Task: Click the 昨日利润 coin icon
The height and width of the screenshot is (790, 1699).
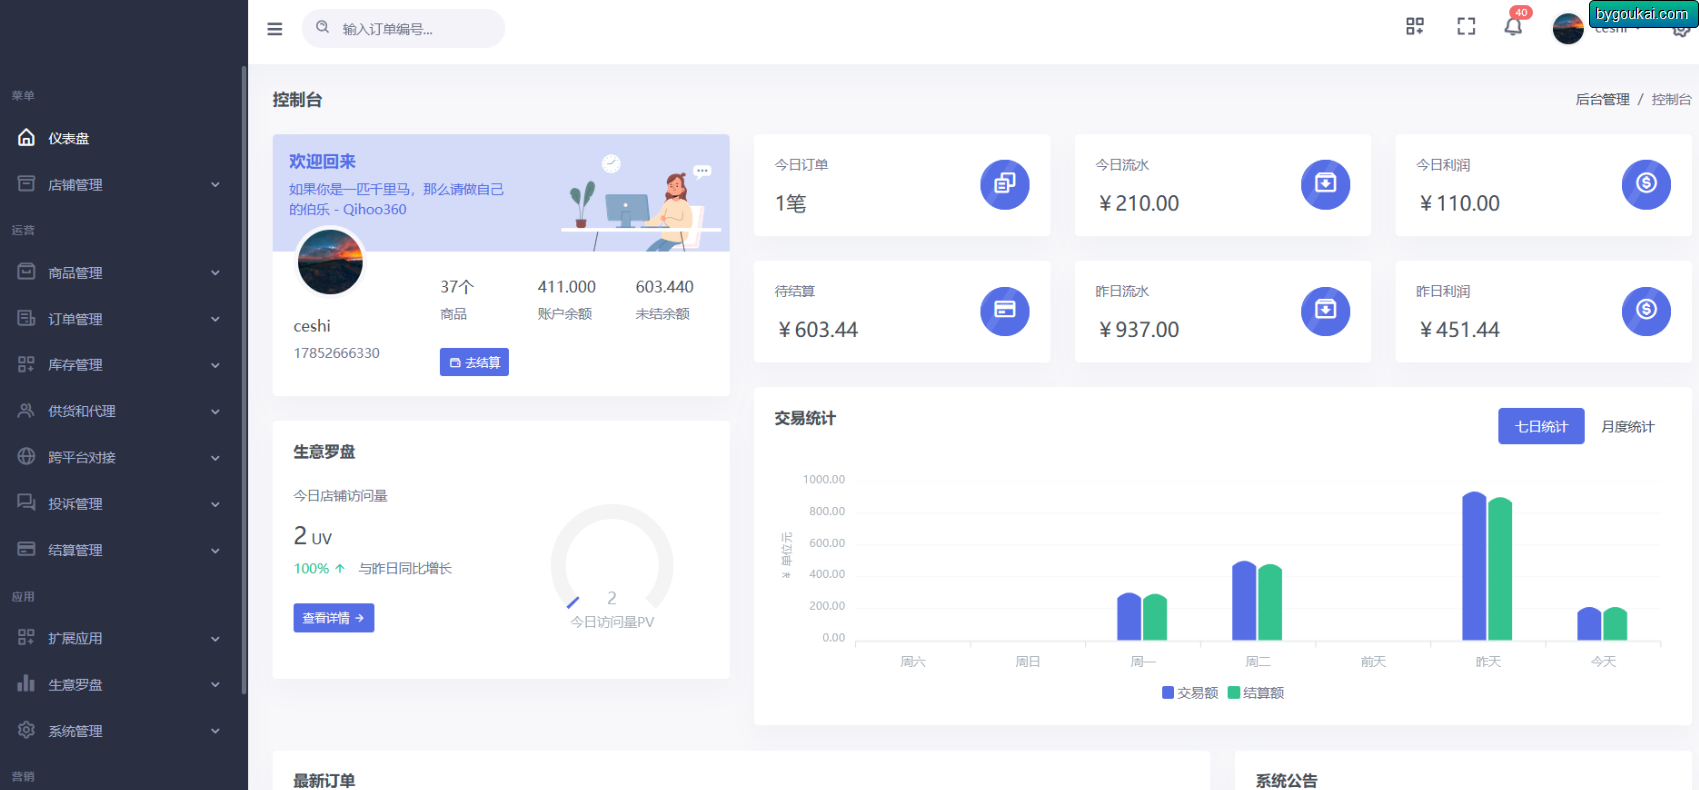Action: pos(1646,311)
